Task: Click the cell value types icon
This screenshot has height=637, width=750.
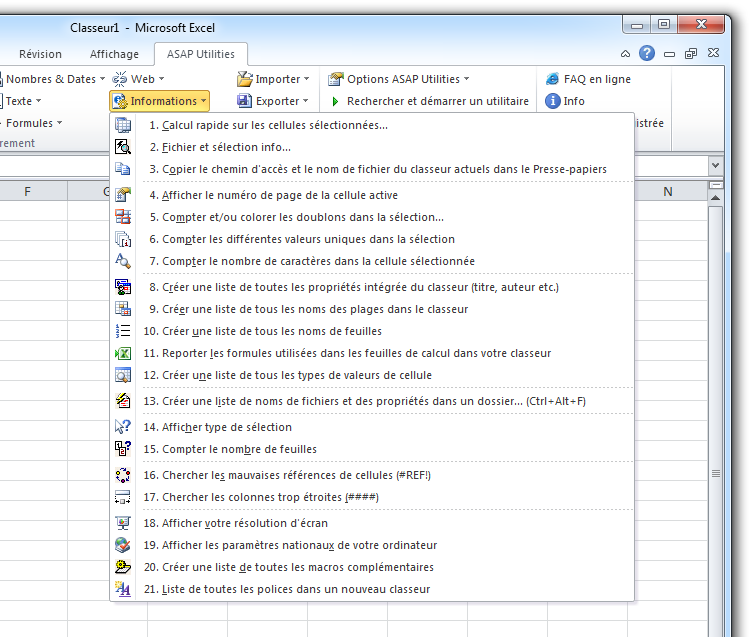Action: [123, 375]
